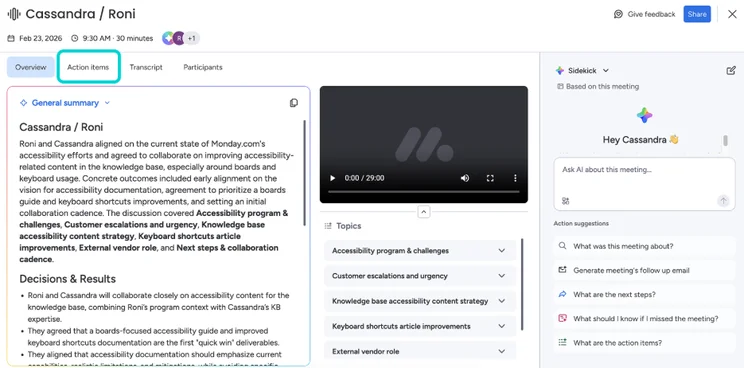Viewport: 744px width, 368px height.
Task: Click the audio waveform icon beside the title
Action: [x=14, y=14]
